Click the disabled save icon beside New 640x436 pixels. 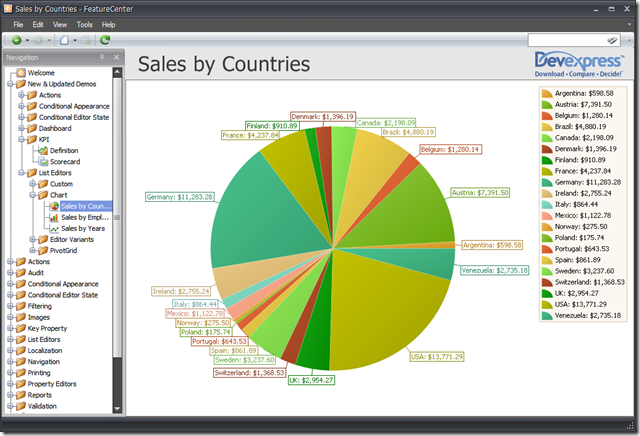(86, 40)
